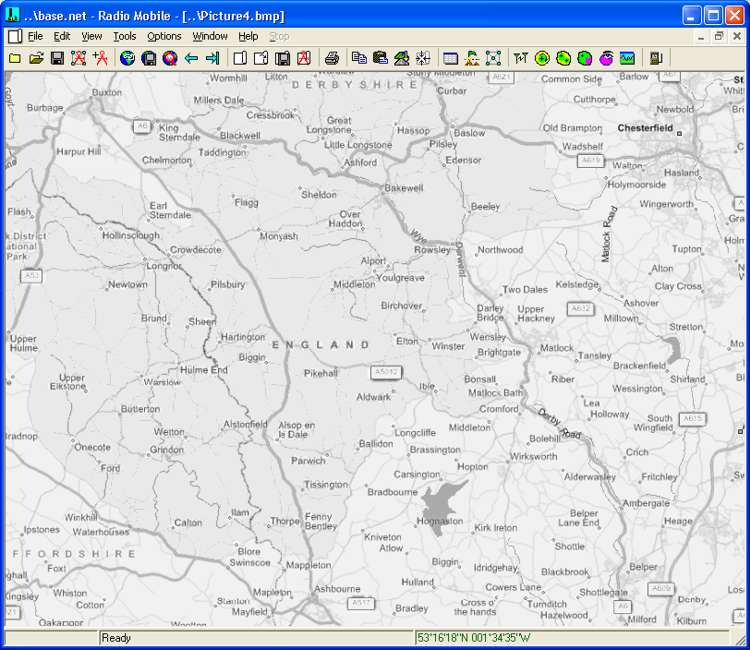750x650 pixels.
Task: Click the green terrain Merge pictures icon
Action: [x=402, y=58]
